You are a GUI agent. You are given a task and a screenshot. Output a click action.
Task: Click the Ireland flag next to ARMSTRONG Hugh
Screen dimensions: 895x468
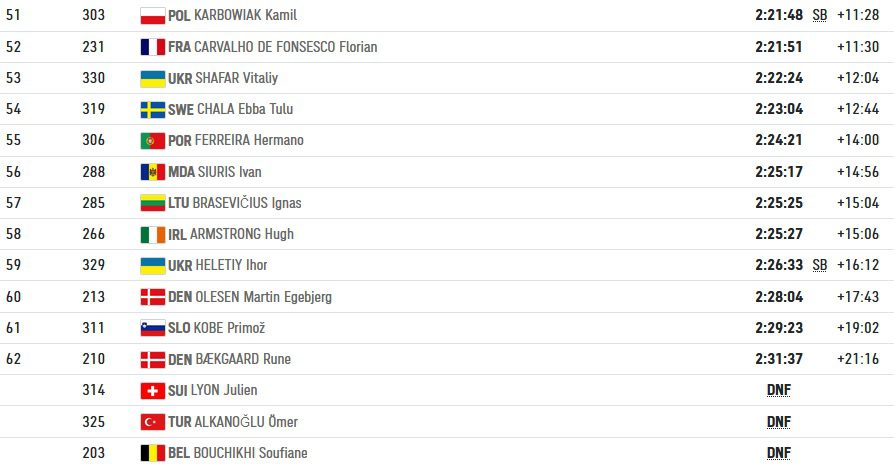[152, 234]
